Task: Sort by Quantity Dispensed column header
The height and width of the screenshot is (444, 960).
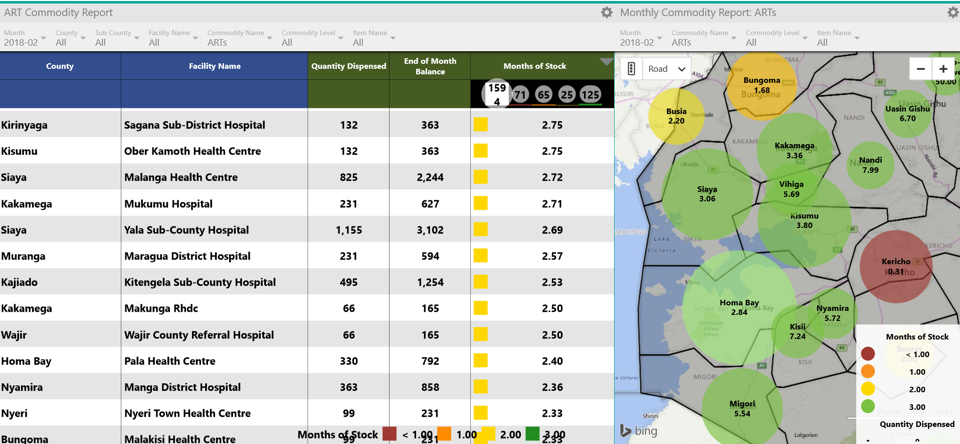Action: coord(348,66)
